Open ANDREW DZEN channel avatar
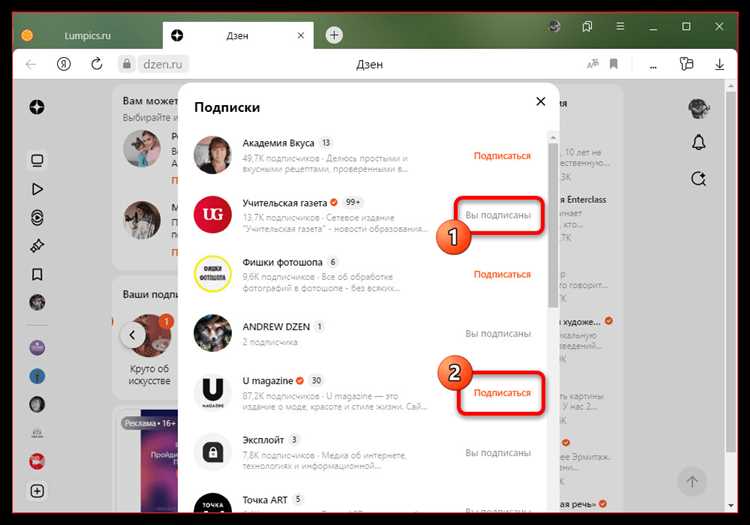 [x=212, y=333]
